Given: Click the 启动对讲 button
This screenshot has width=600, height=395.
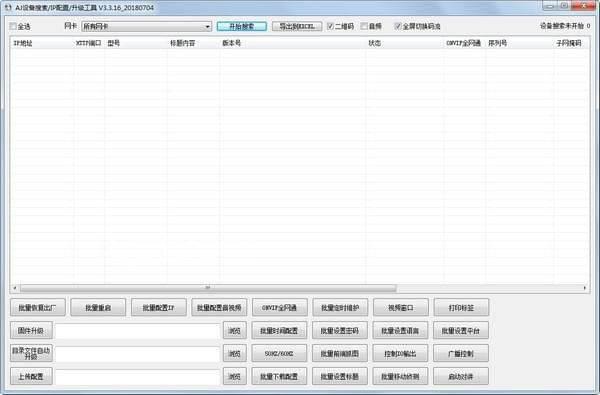Looking at the screenshot, I should 461,376.
